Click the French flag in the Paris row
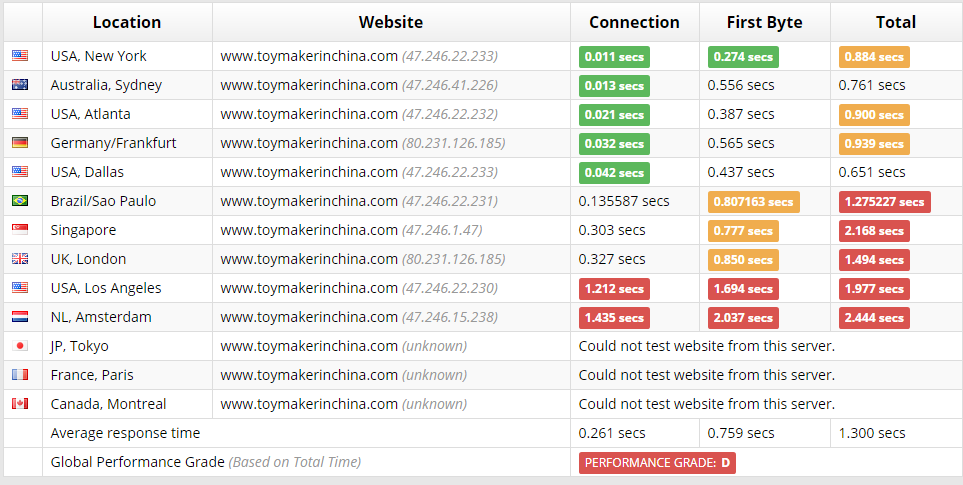This screenshot has width=963, height=485. point(20,374)
